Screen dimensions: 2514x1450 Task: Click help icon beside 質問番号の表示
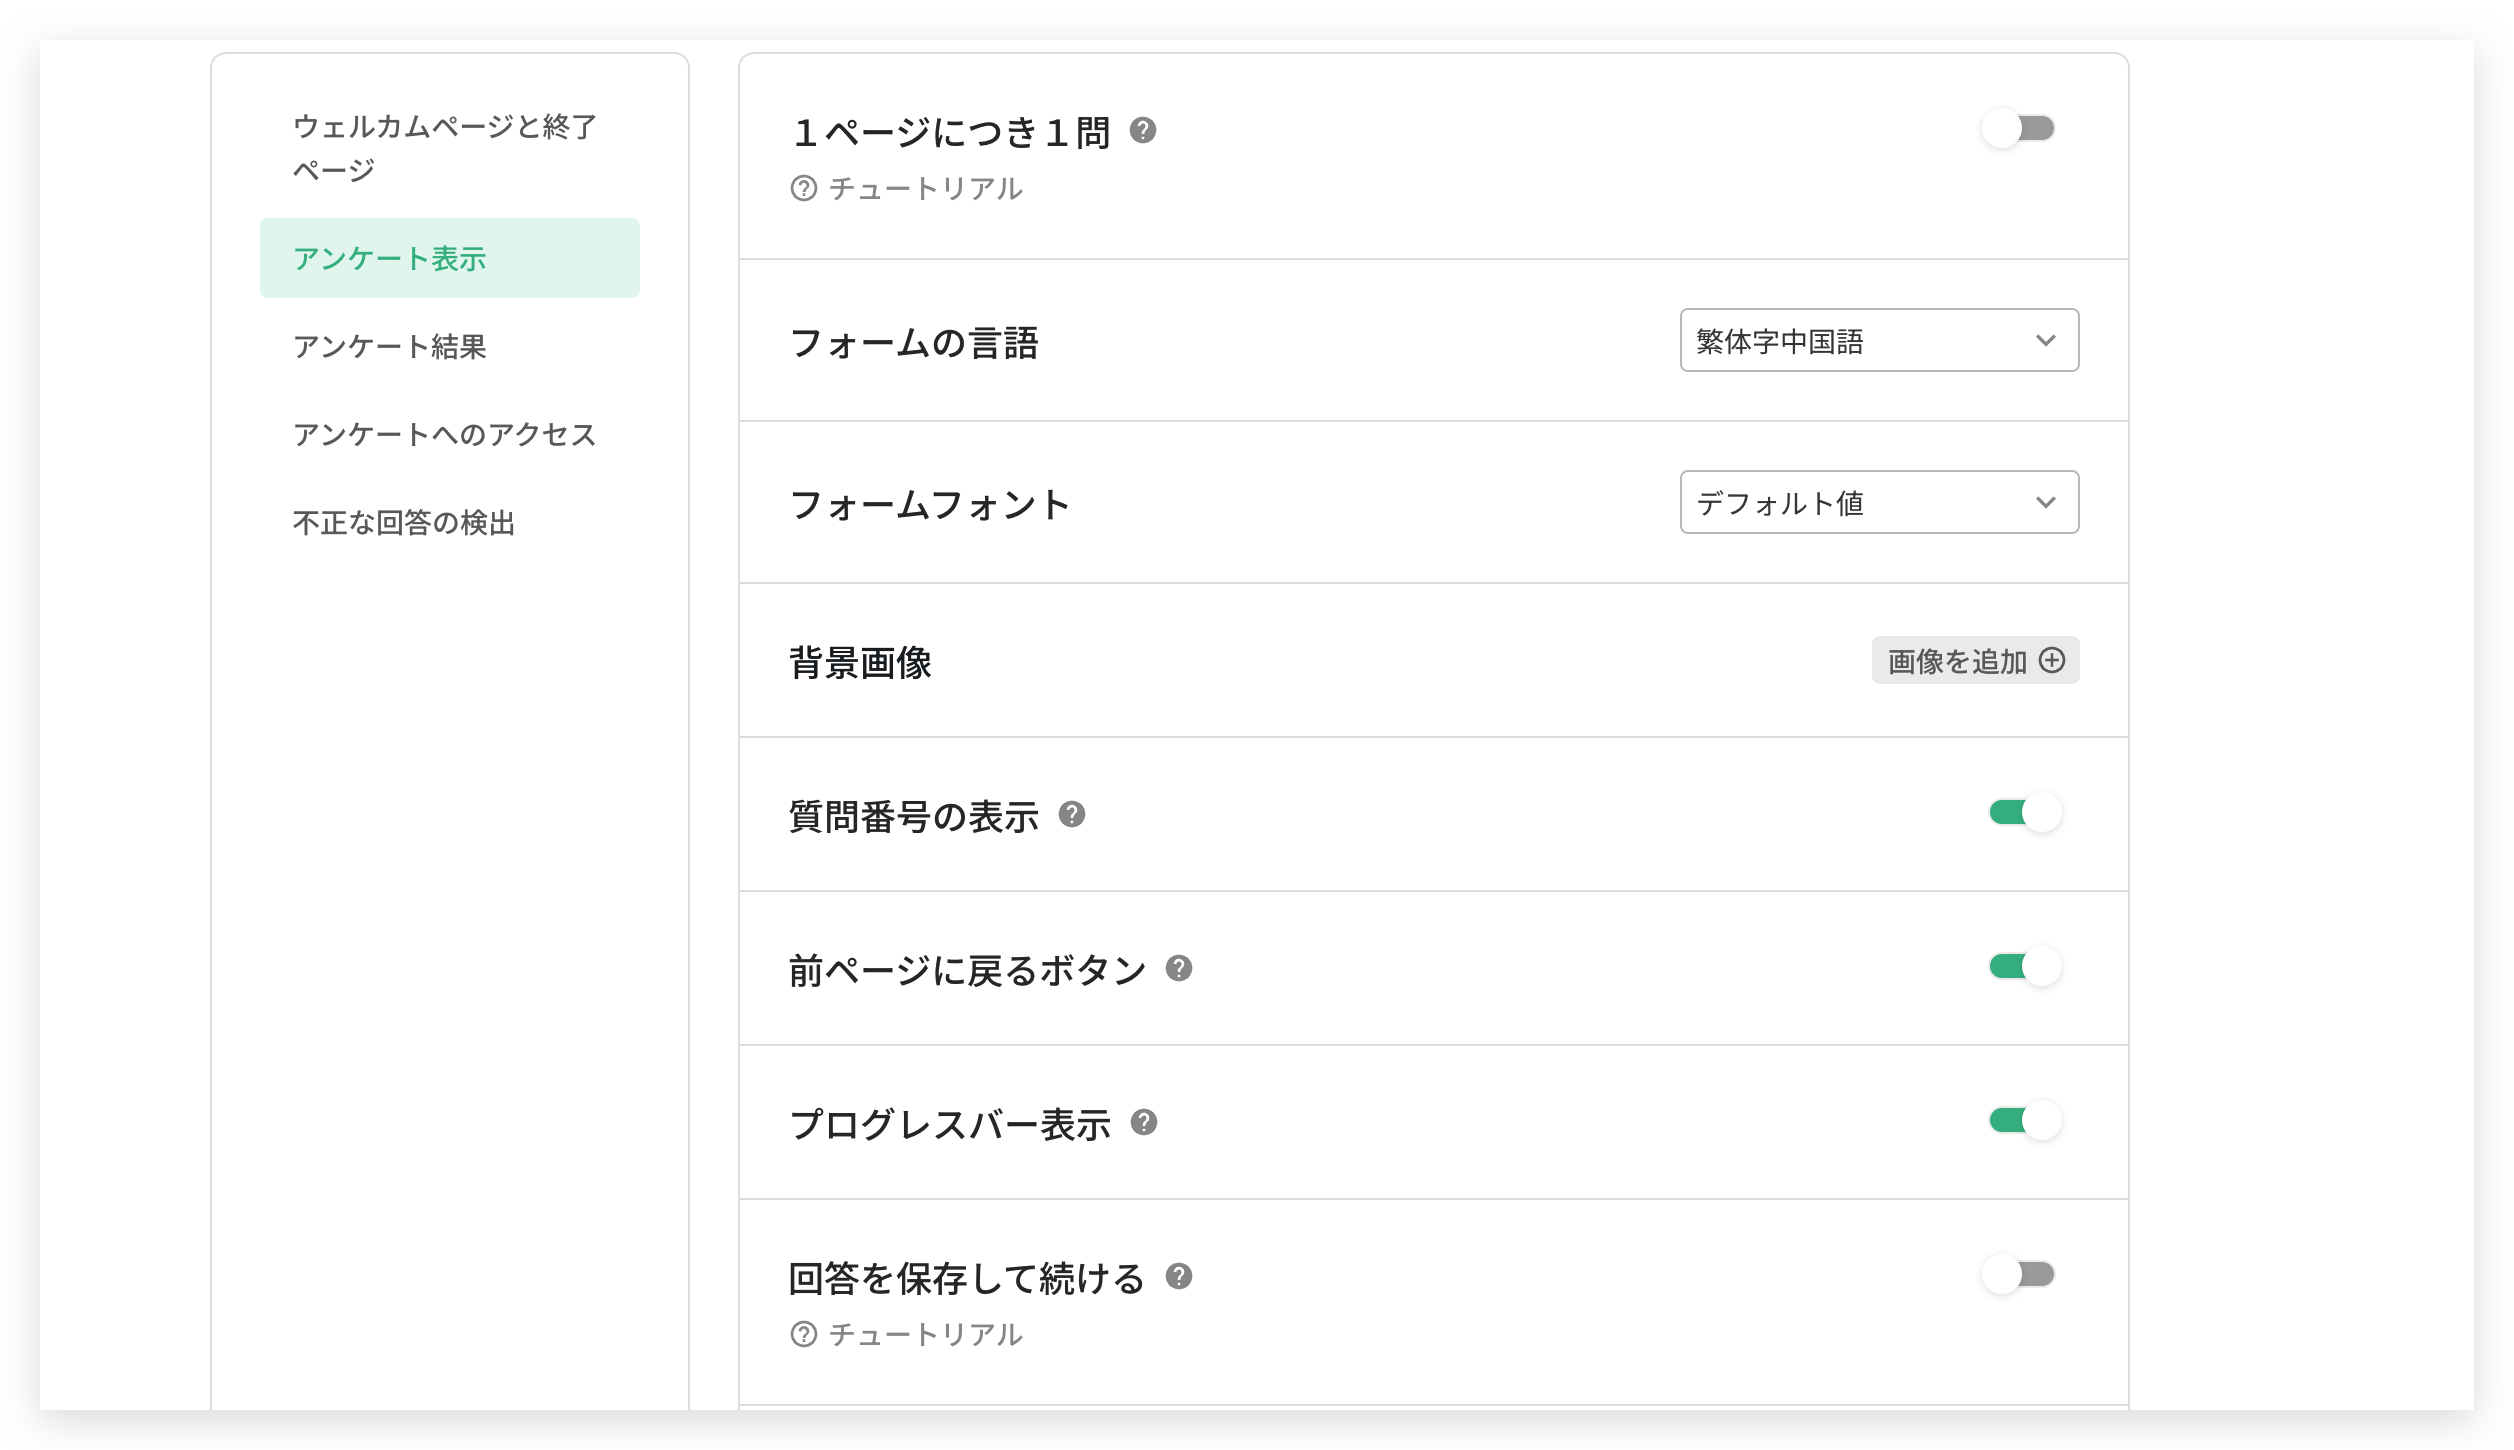point(1072,814)
